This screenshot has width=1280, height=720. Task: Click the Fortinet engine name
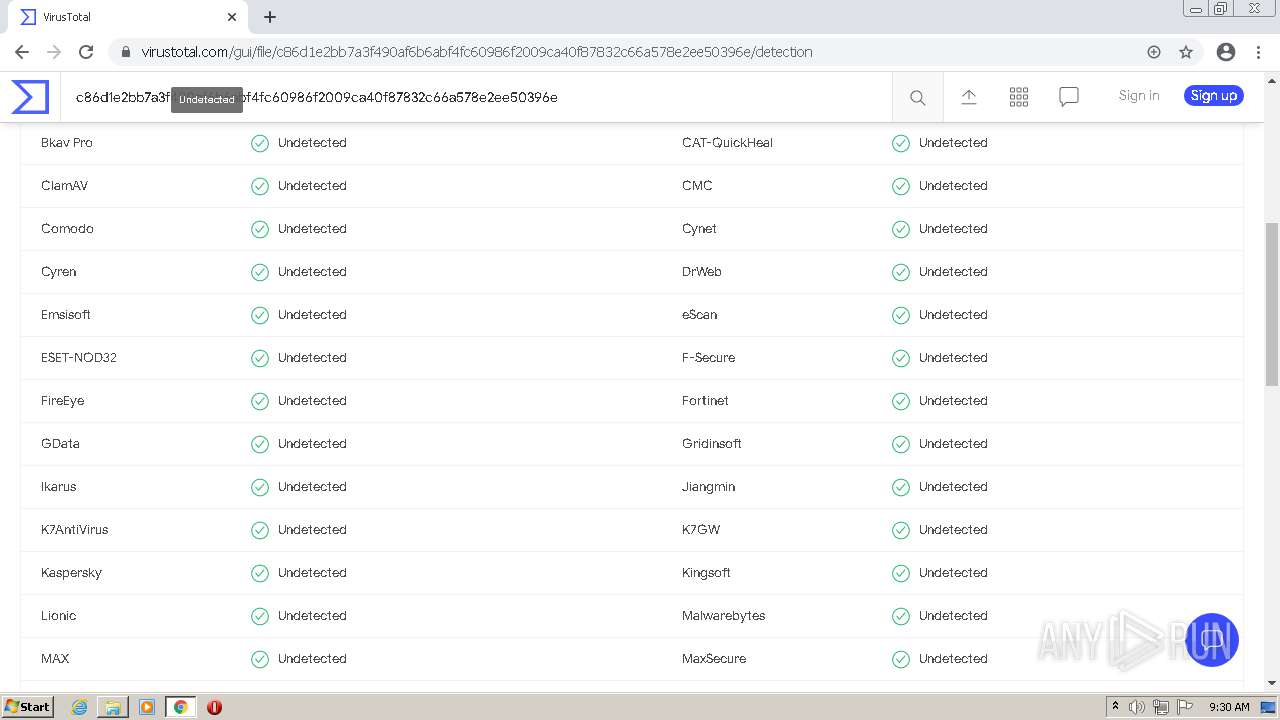tap(705, 401)
